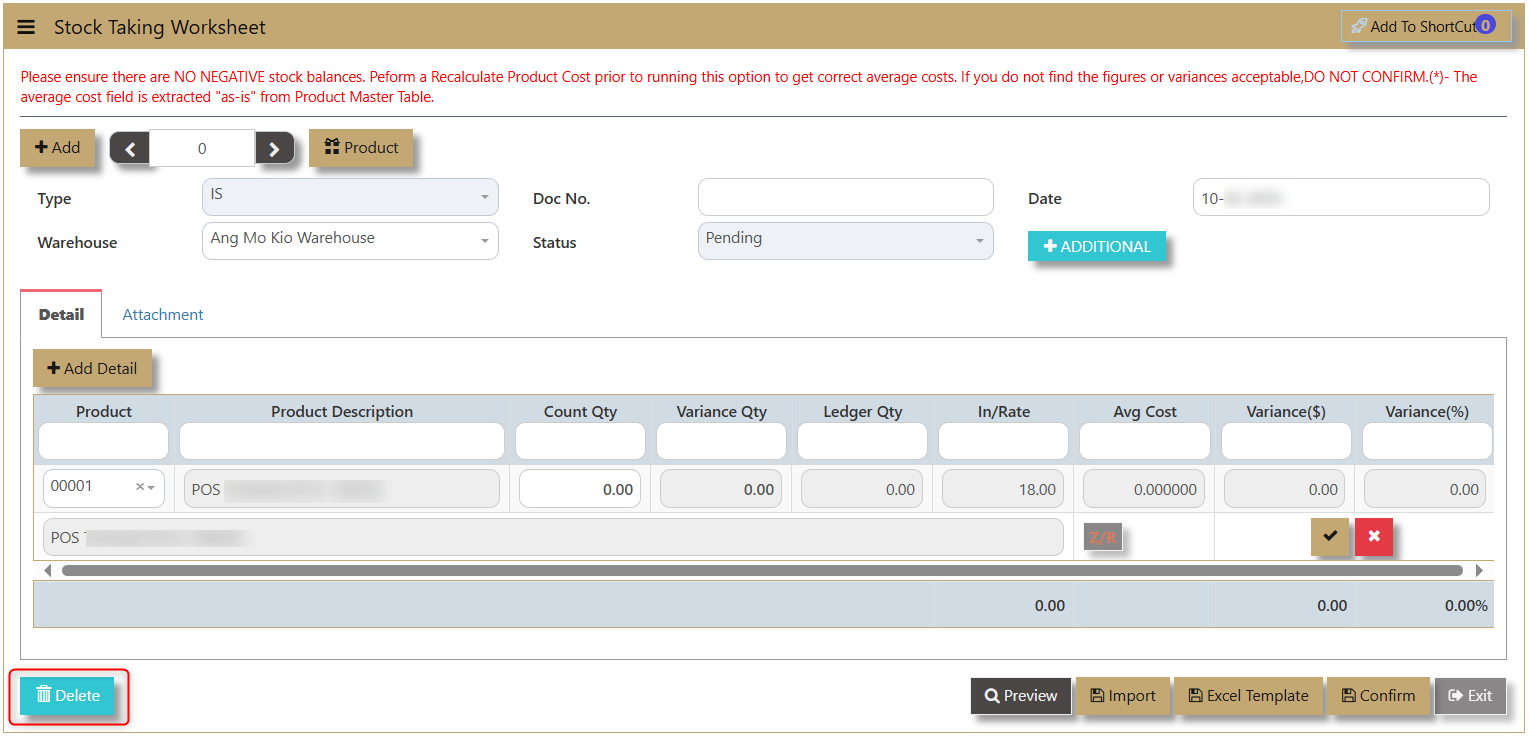The image size is (1529, 738).
Task: Go to previous record arrow
Action: (x=129, y=149)
